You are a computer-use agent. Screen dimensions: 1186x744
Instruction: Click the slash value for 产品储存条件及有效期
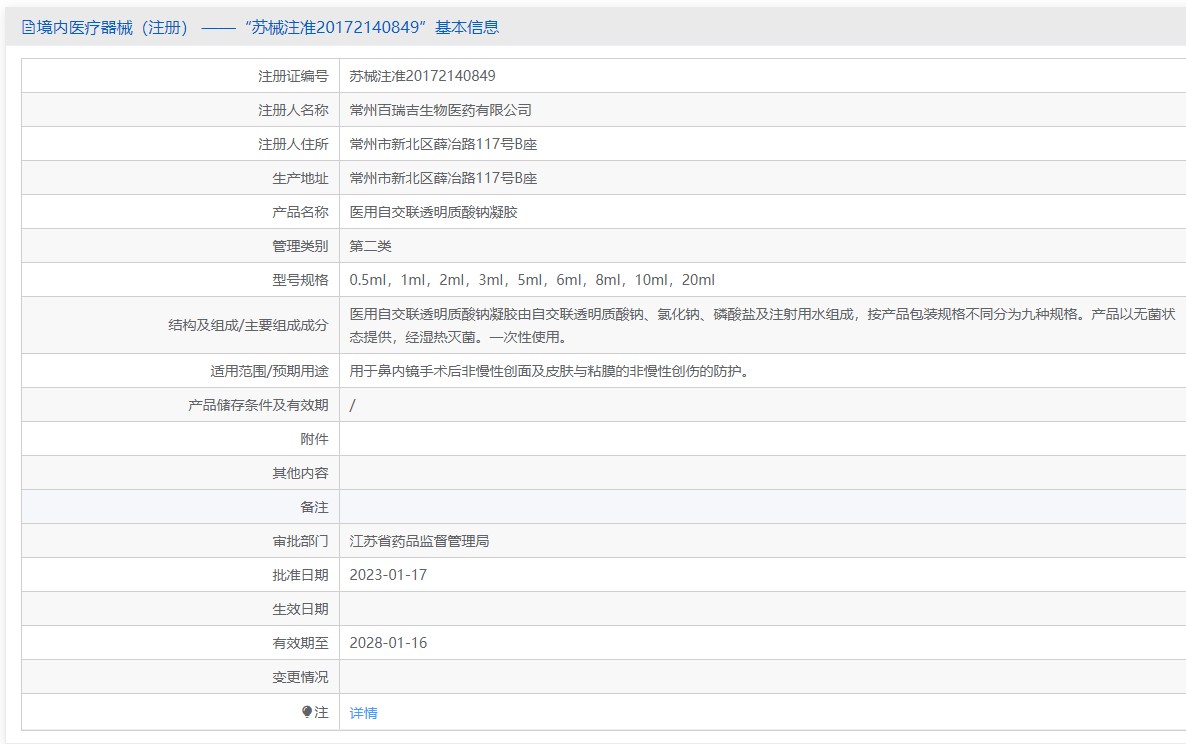pos(352,405)
